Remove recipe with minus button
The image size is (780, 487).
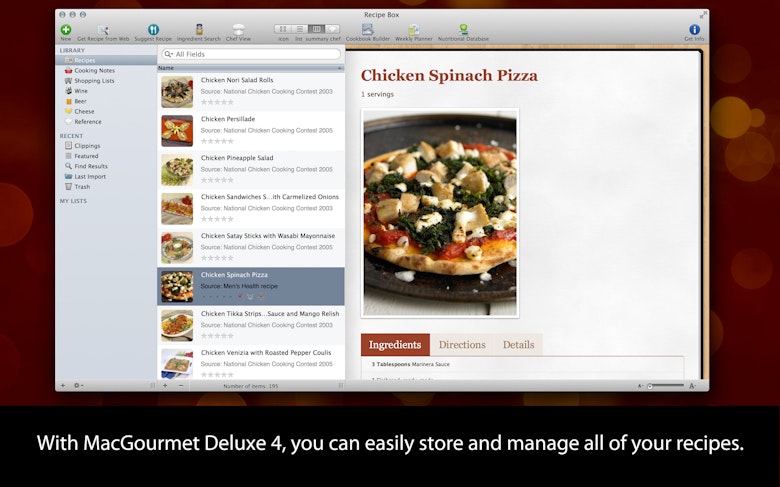[181, 386]
